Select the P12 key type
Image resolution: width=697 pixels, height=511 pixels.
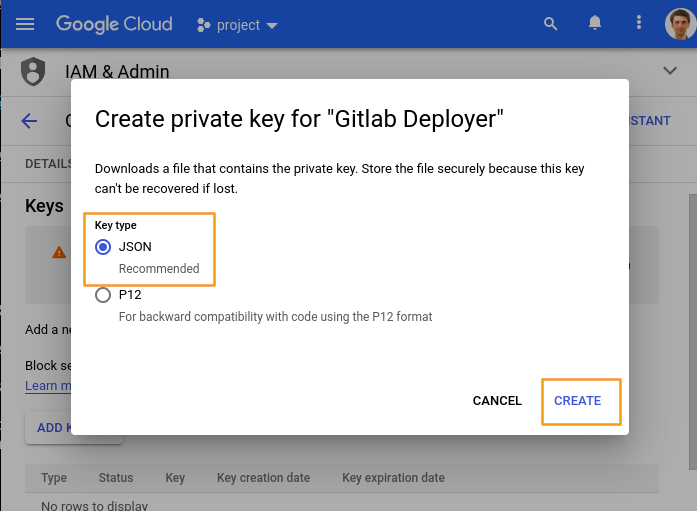(x=103, y=295)
